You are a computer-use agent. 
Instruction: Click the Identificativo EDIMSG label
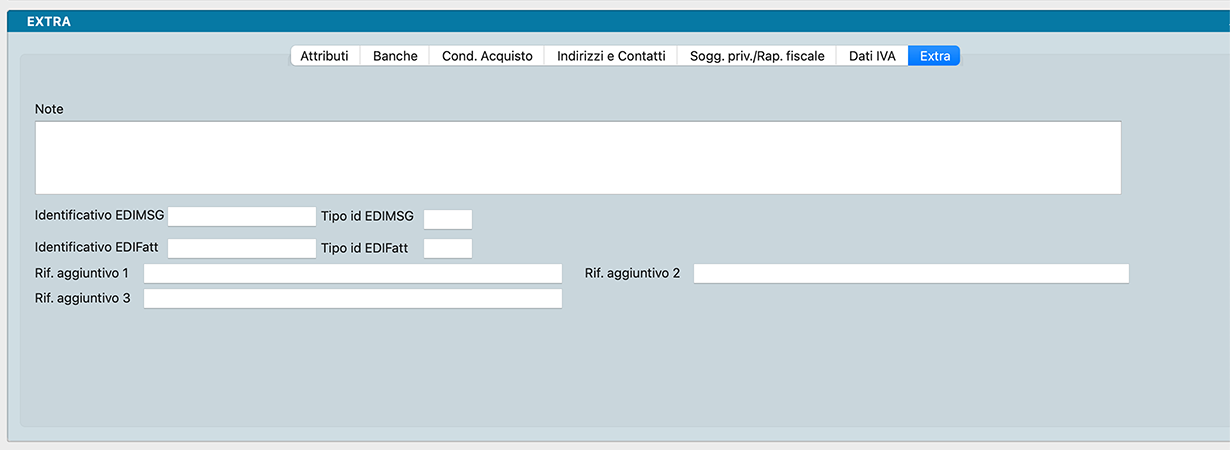99,215
